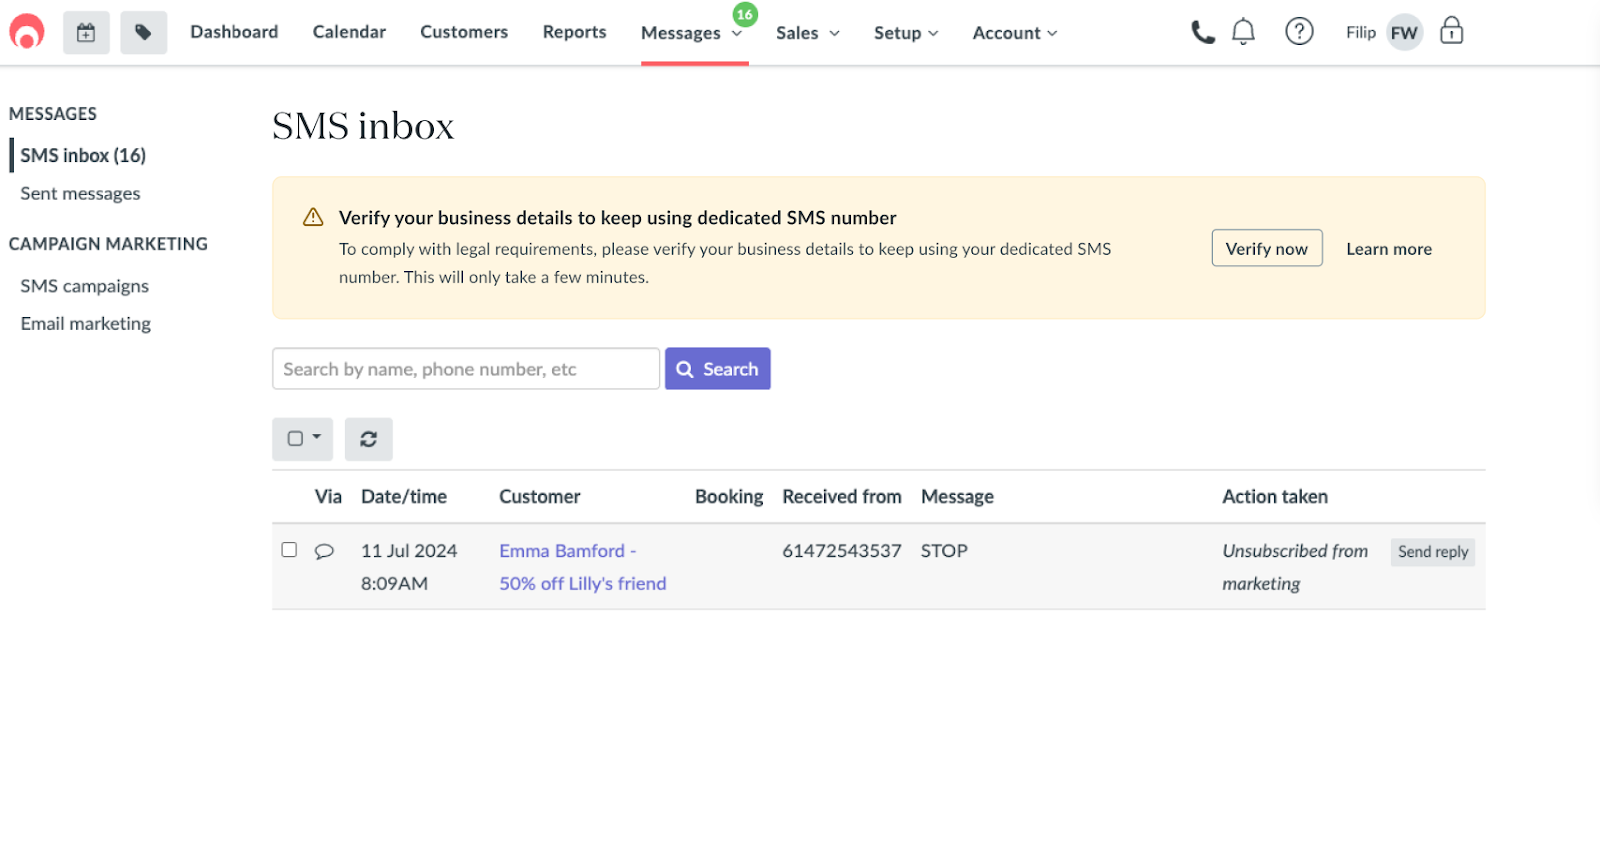
Task: Open the phone call icon
Action: pyautogui.click(x=1202, y=32)
